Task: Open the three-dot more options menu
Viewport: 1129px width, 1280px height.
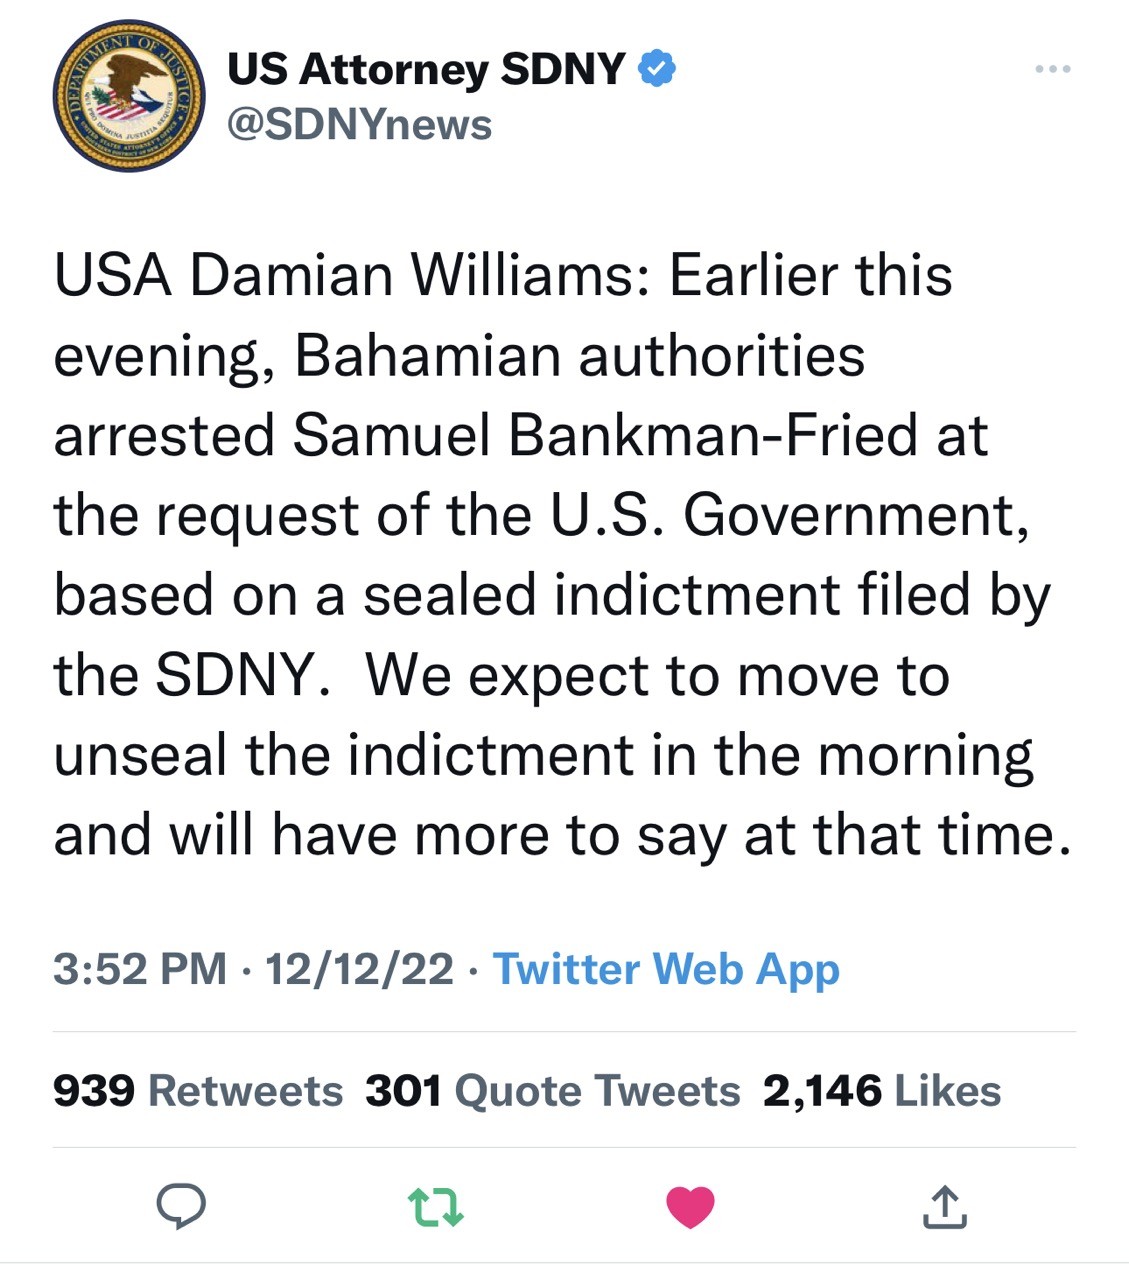Action: pyautogui.click(x=1053, y=69)
